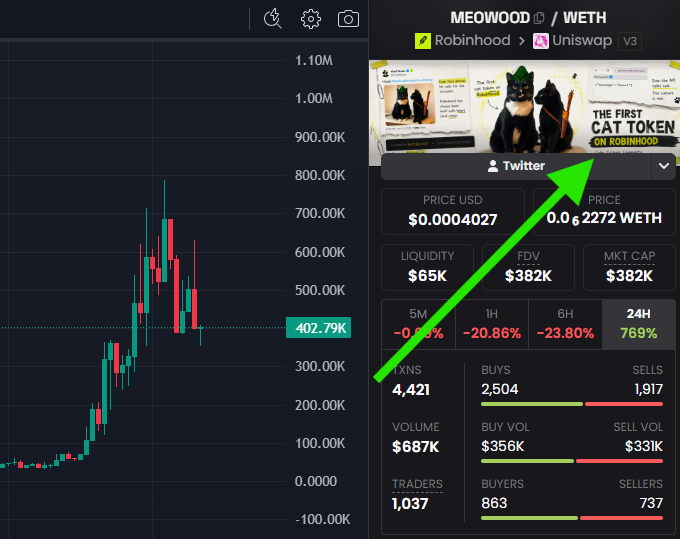This screenshot has height=539, width=680.
Task: Click the Uniswap logo icon
Action: tap(541, 41)
